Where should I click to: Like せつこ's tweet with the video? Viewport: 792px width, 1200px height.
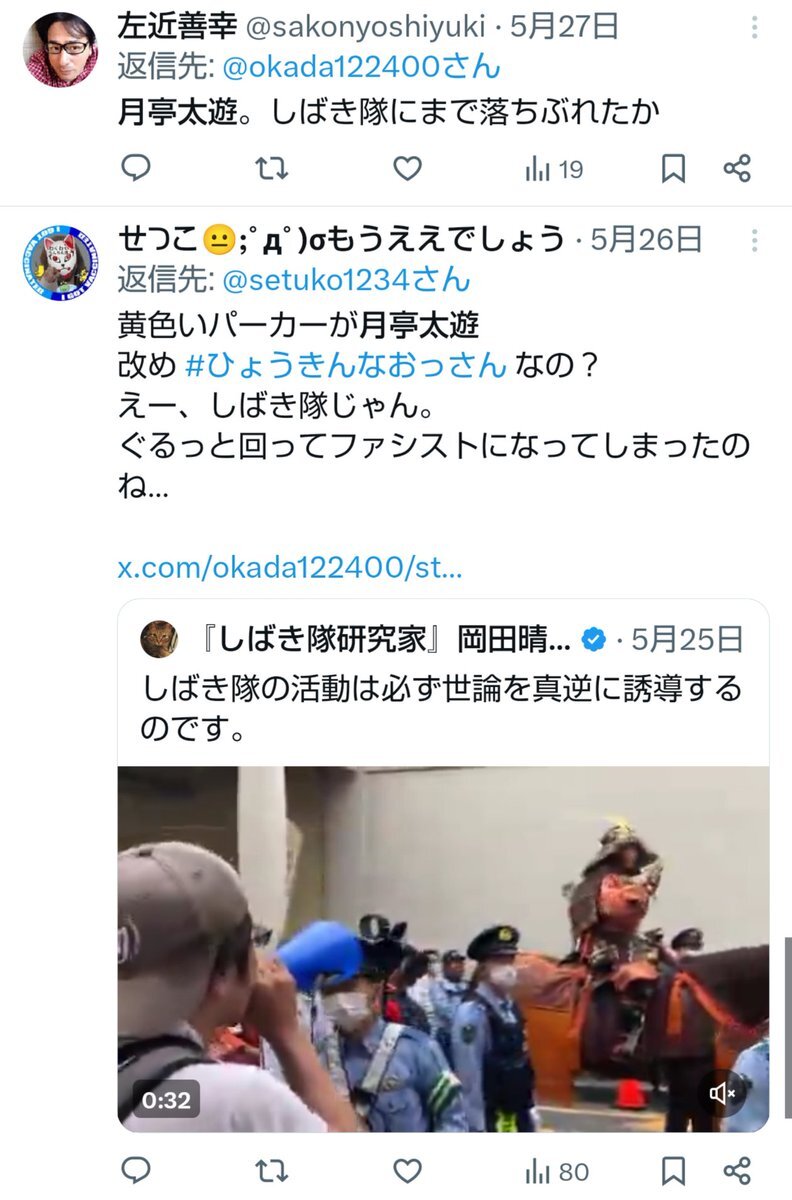pyautogui.click(x=406, y=1170)
